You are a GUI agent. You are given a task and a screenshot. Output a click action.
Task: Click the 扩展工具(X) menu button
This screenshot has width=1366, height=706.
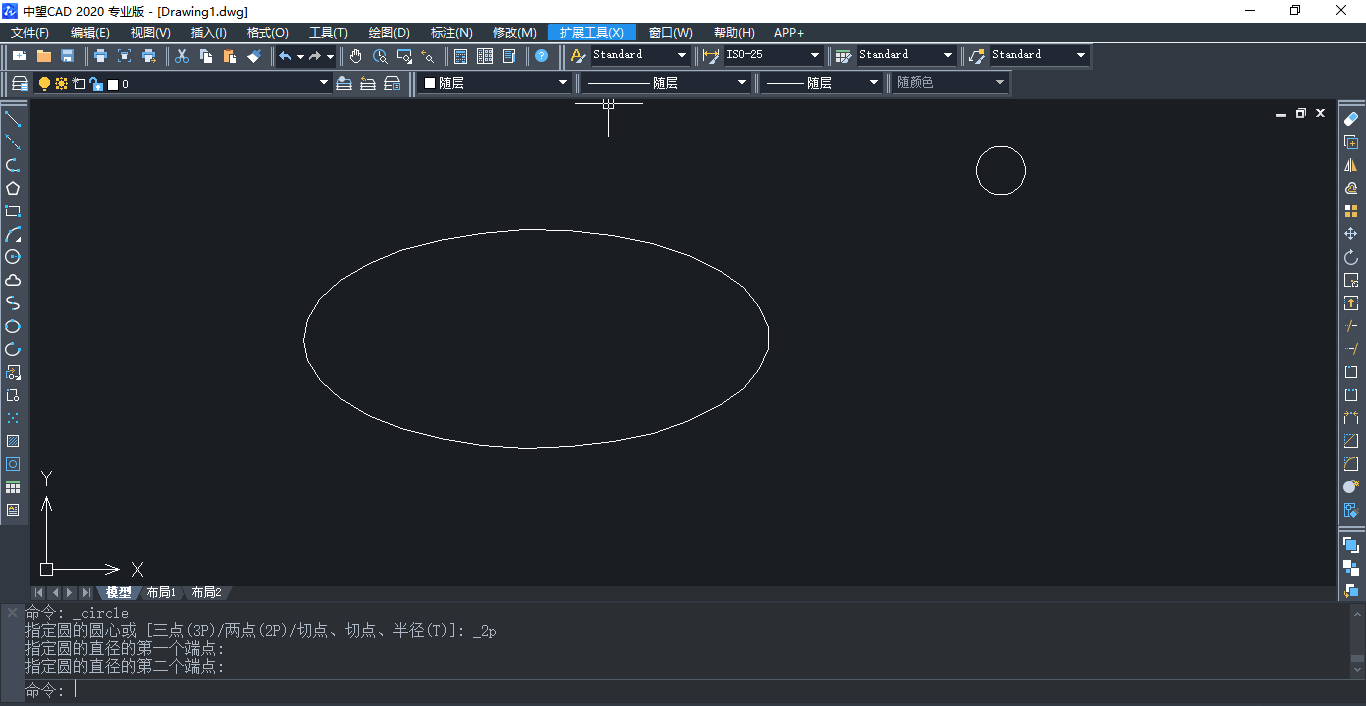click(x=591, y=33)
